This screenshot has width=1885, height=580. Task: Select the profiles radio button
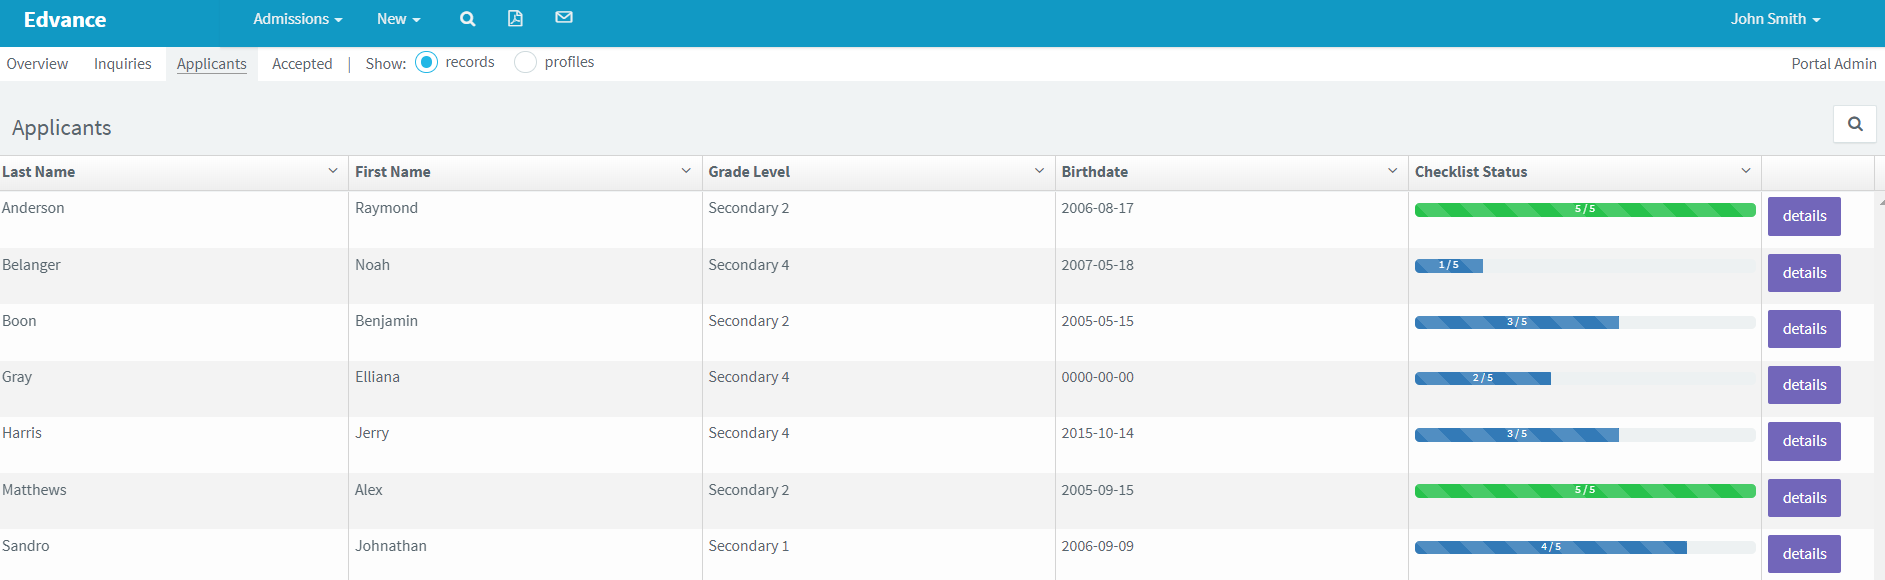525,62
